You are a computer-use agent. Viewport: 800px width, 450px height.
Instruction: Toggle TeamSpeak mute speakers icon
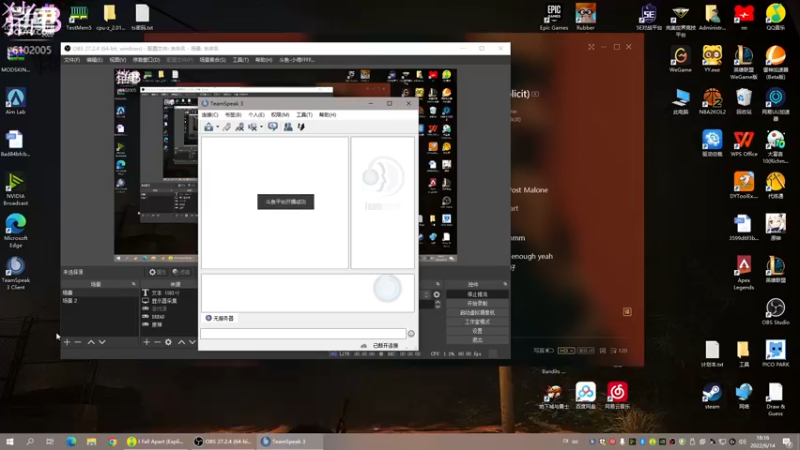(x=252, y=127)
